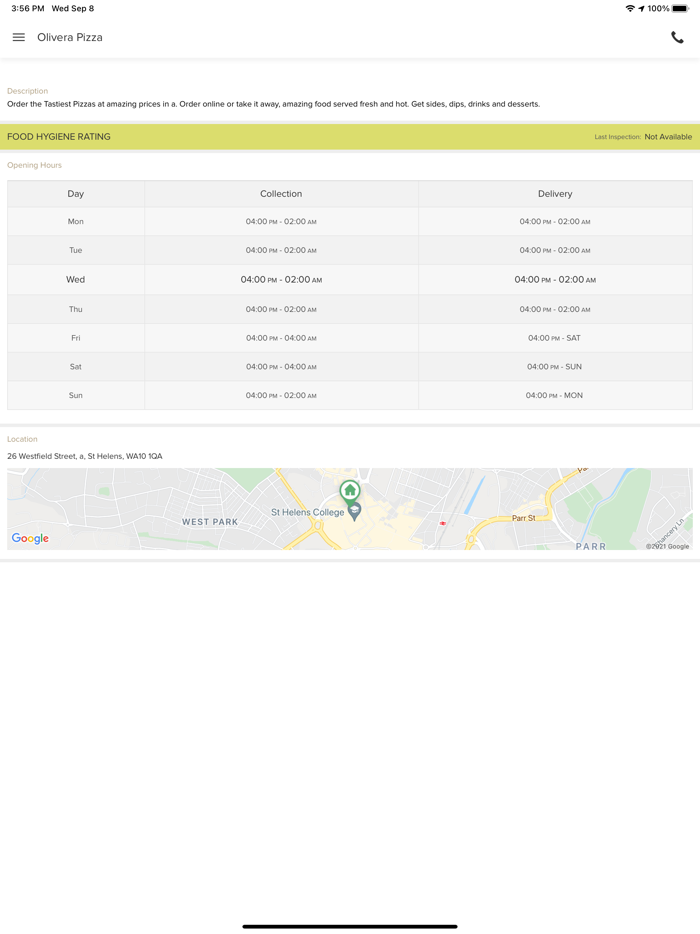Tap the Description label
Viewport: 700px width, 934px height.
[27, 91]
